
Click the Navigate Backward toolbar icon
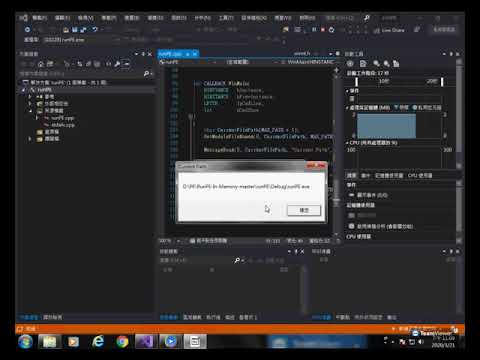pos(27,30)
